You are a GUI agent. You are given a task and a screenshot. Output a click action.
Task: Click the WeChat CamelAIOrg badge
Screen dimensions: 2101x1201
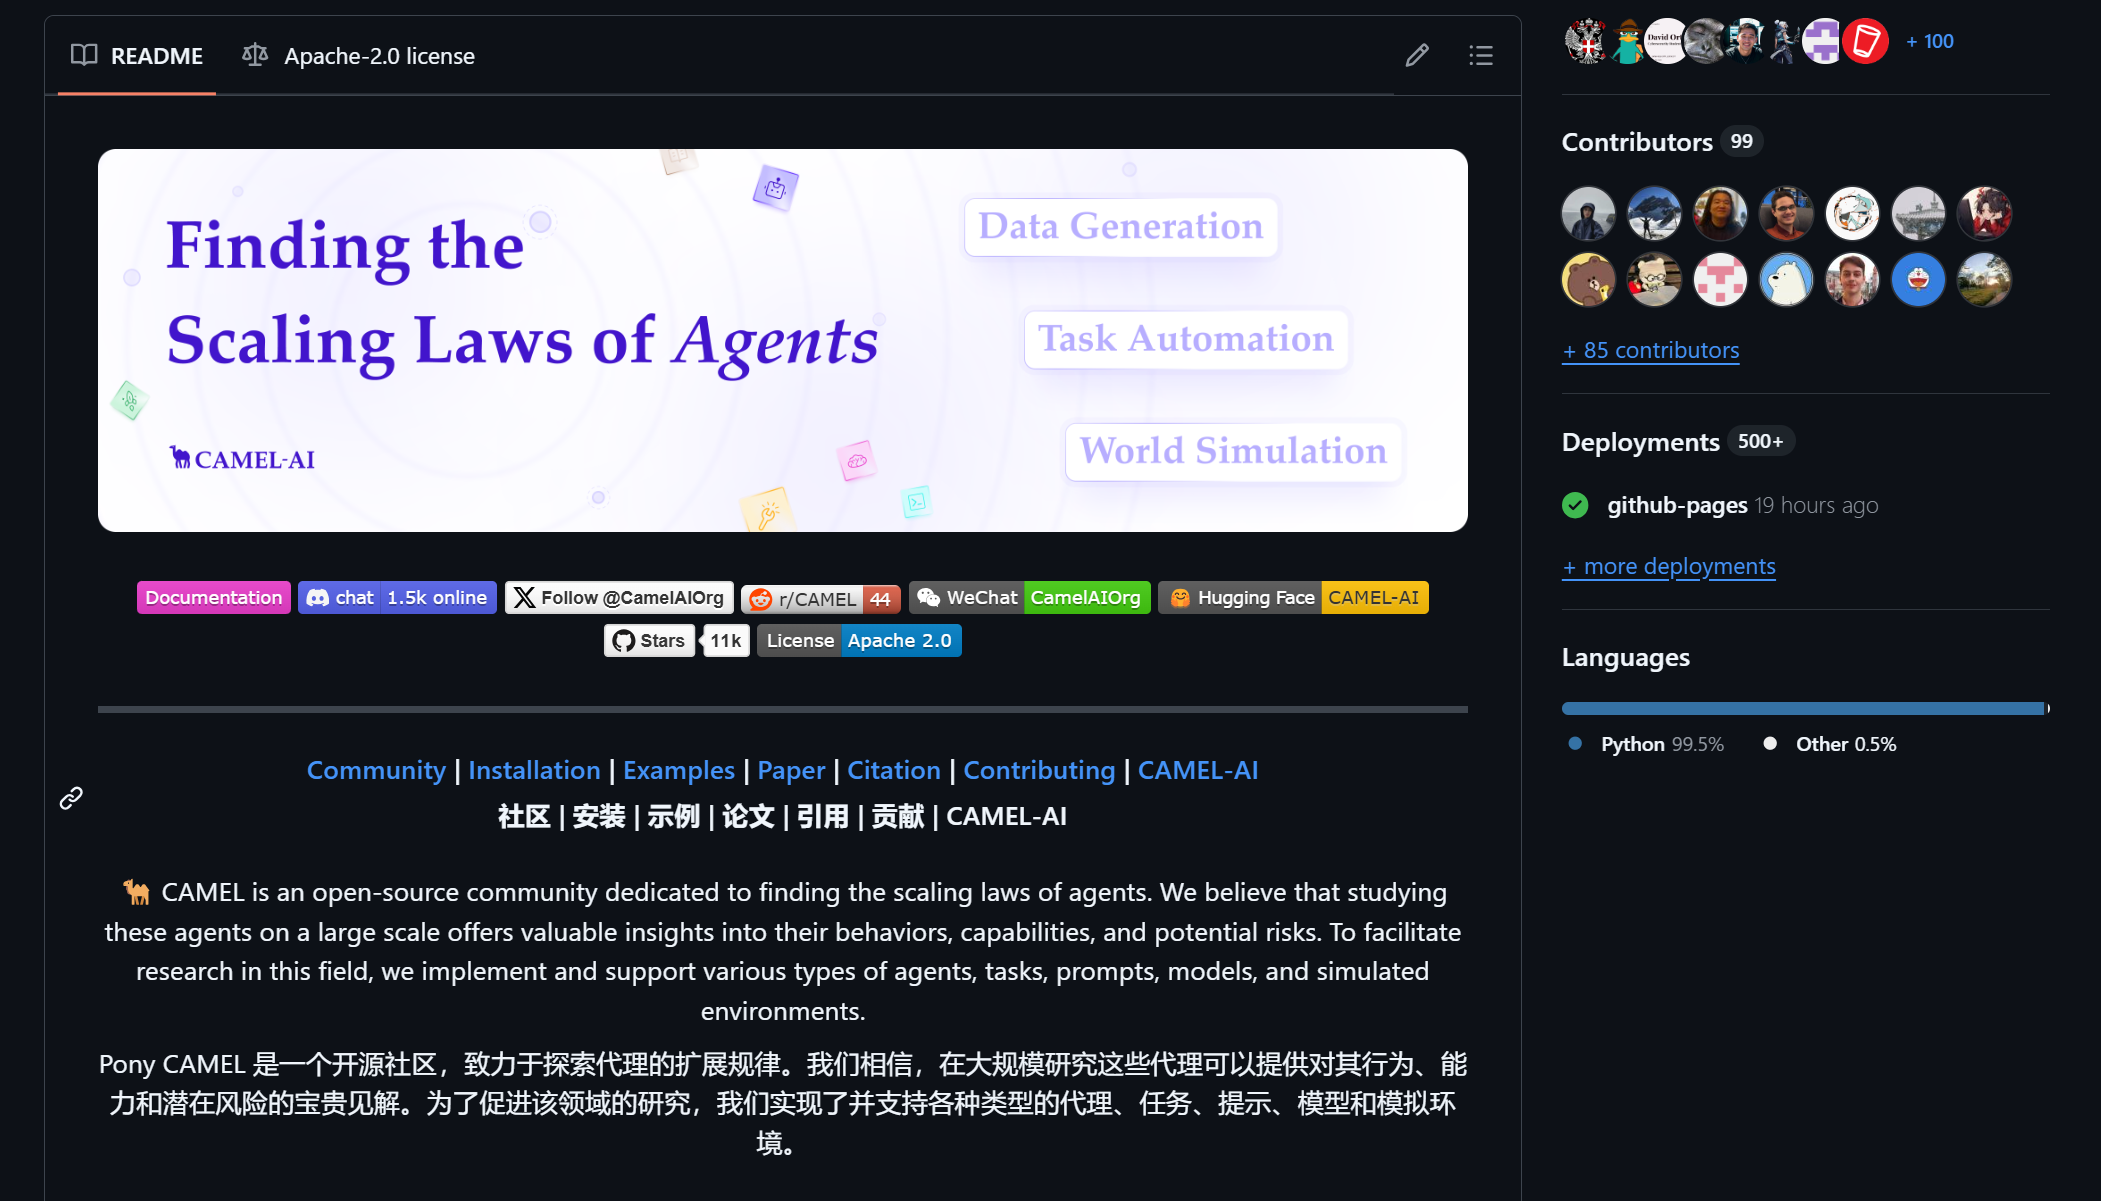(x=1029, y=597)
